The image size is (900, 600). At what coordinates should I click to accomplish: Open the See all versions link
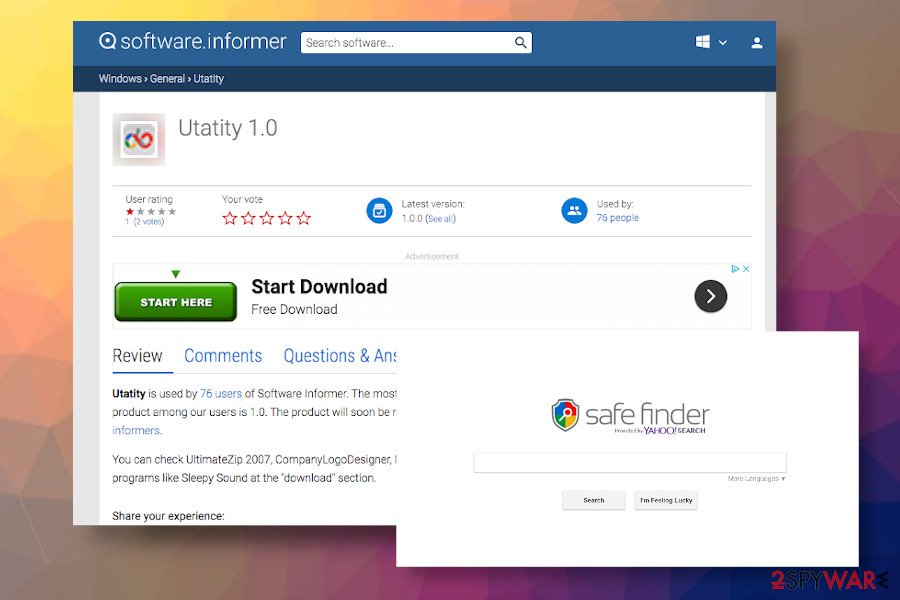coord(441,219)
